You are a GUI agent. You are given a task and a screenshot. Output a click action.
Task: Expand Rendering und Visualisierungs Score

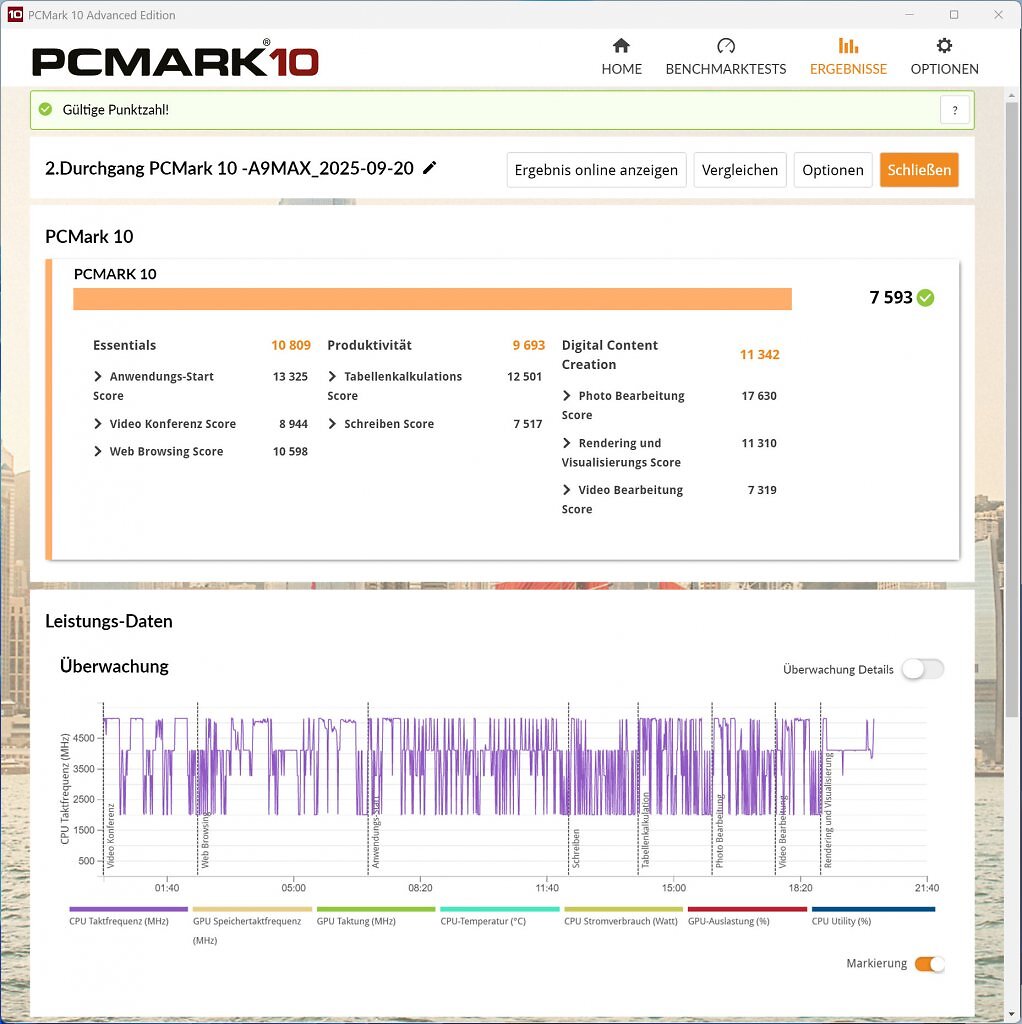pyautogui.click(x=567, y=443)
